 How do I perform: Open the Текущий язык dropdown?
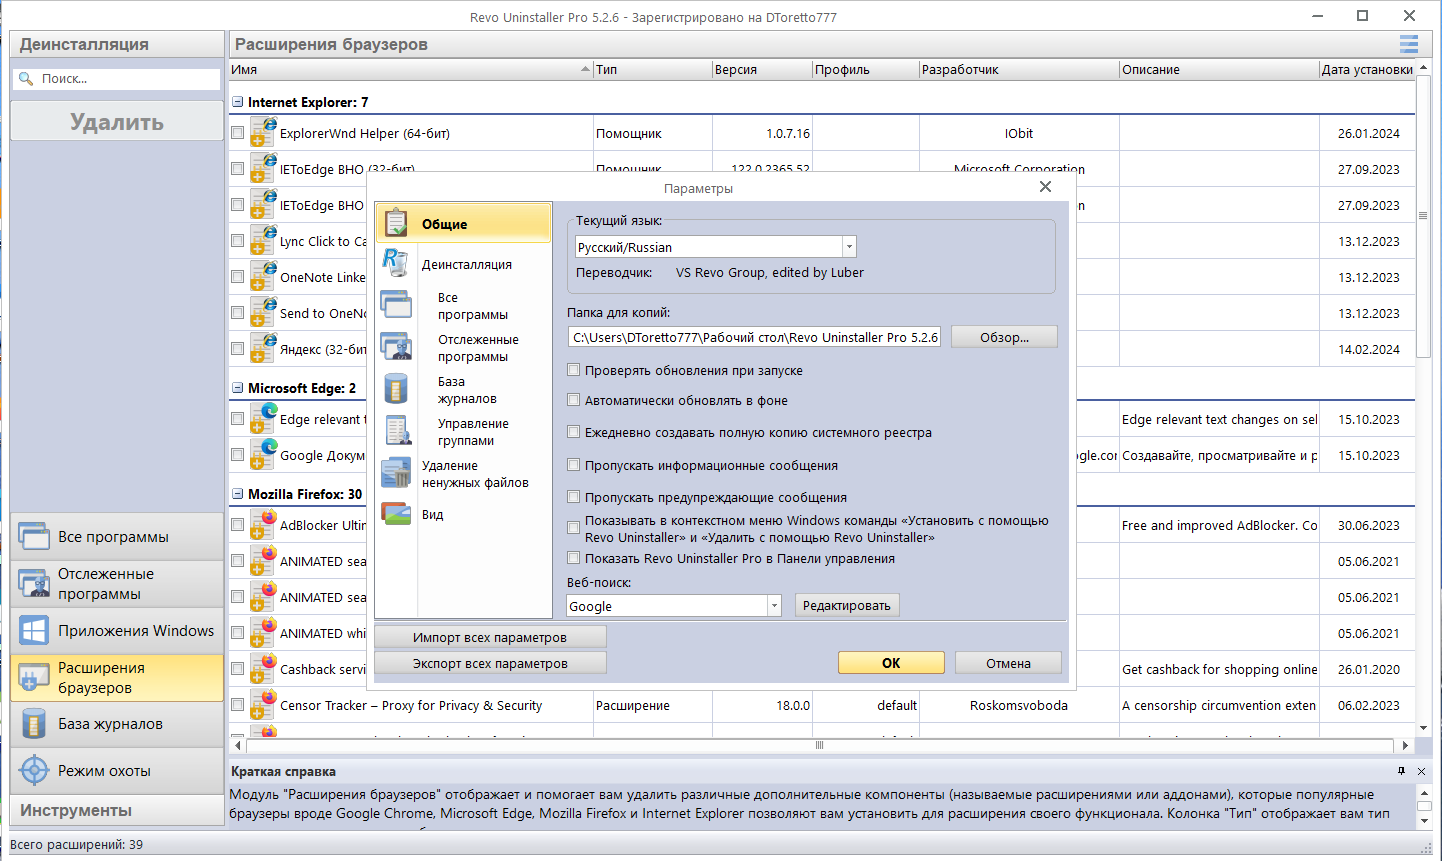tap(849, 247)
